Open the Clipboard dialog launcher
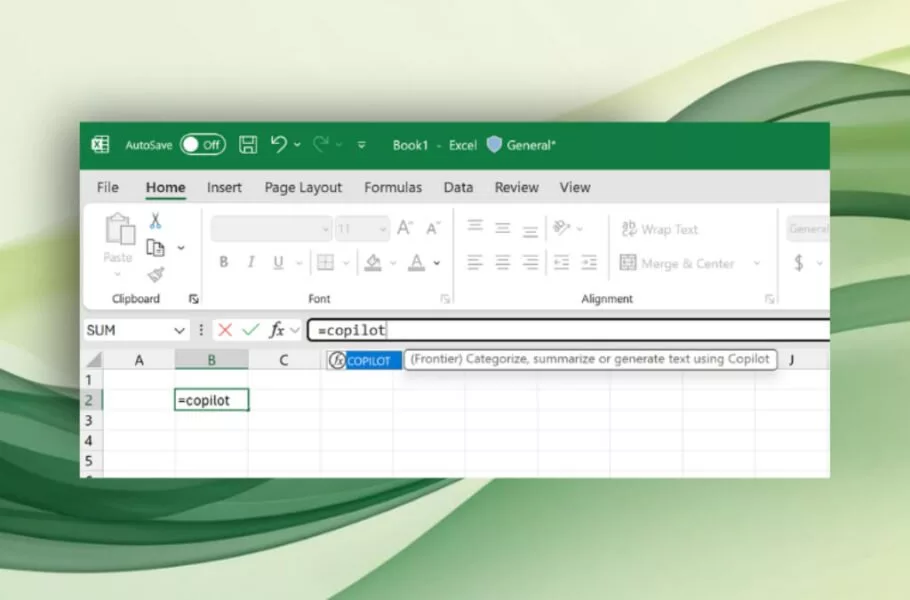 [194, 299]
